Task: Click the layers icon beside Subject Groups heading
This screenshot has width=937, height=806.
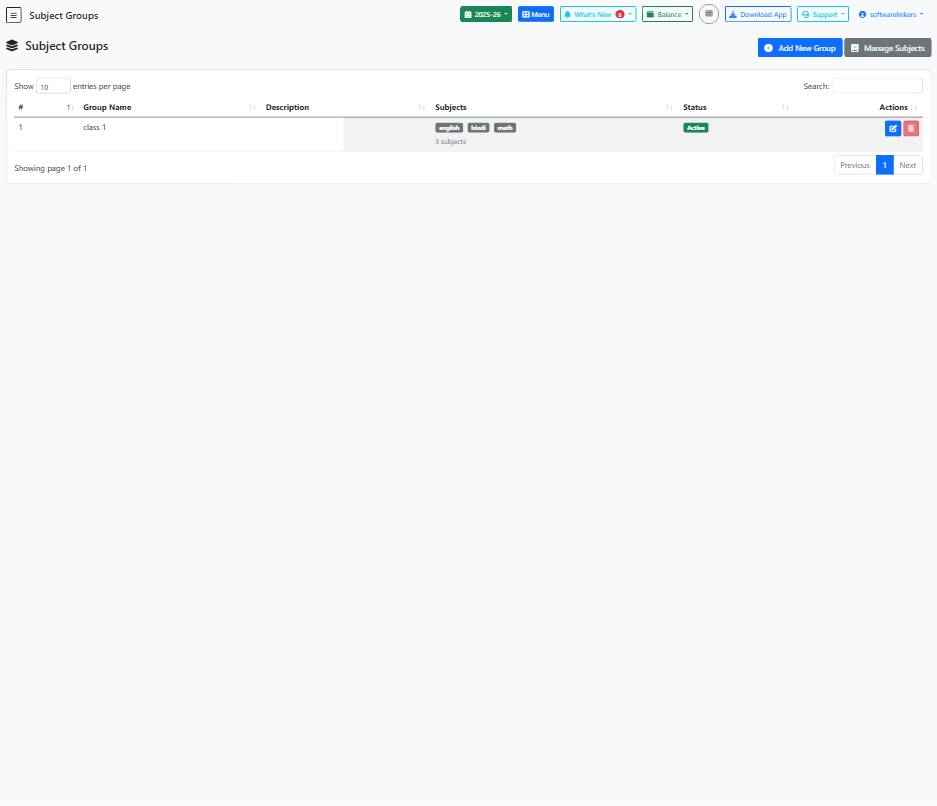Action: click(12, 45)
